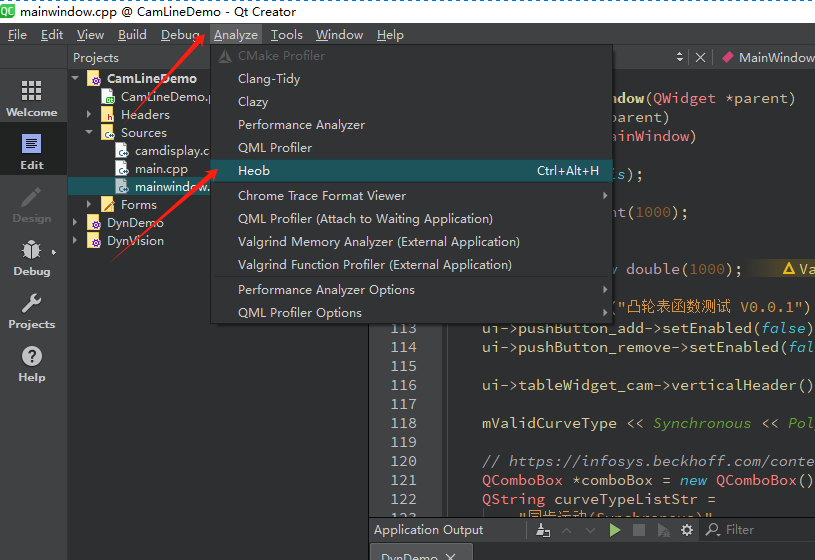Image resolution: width=815 pixels, height=560 pixels.
Task: Click the Sources folder icon
Action: [x=108, y=133]
